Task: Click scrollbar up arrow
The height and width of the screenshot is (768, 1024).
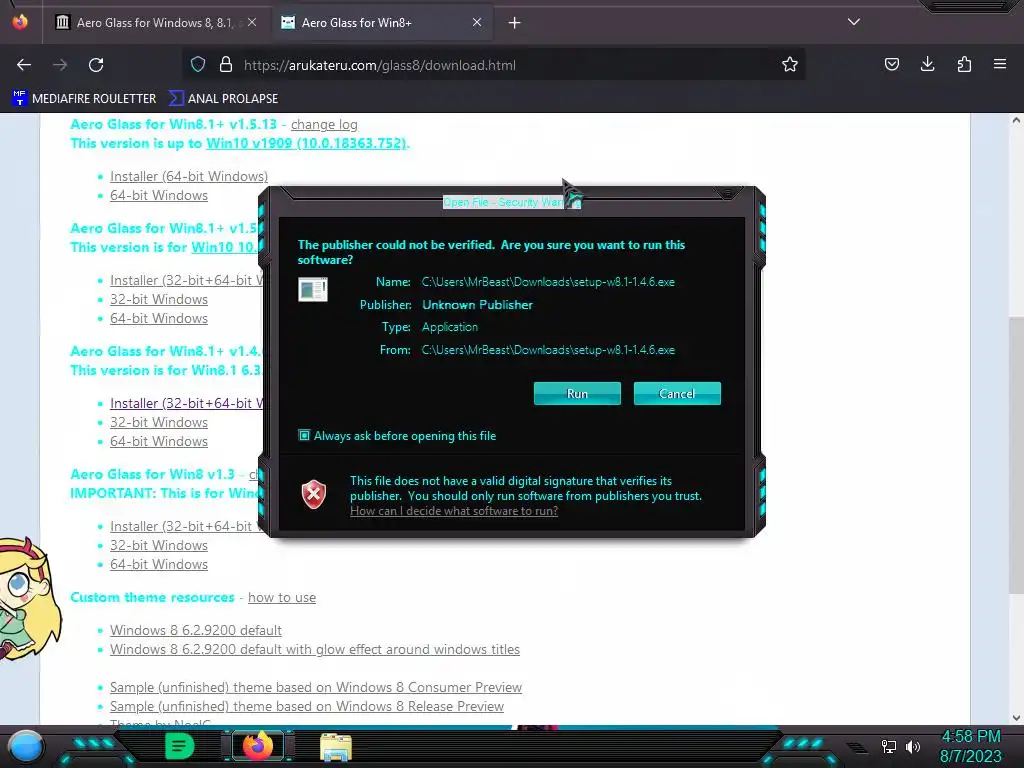Action: tap(1016, 120)
